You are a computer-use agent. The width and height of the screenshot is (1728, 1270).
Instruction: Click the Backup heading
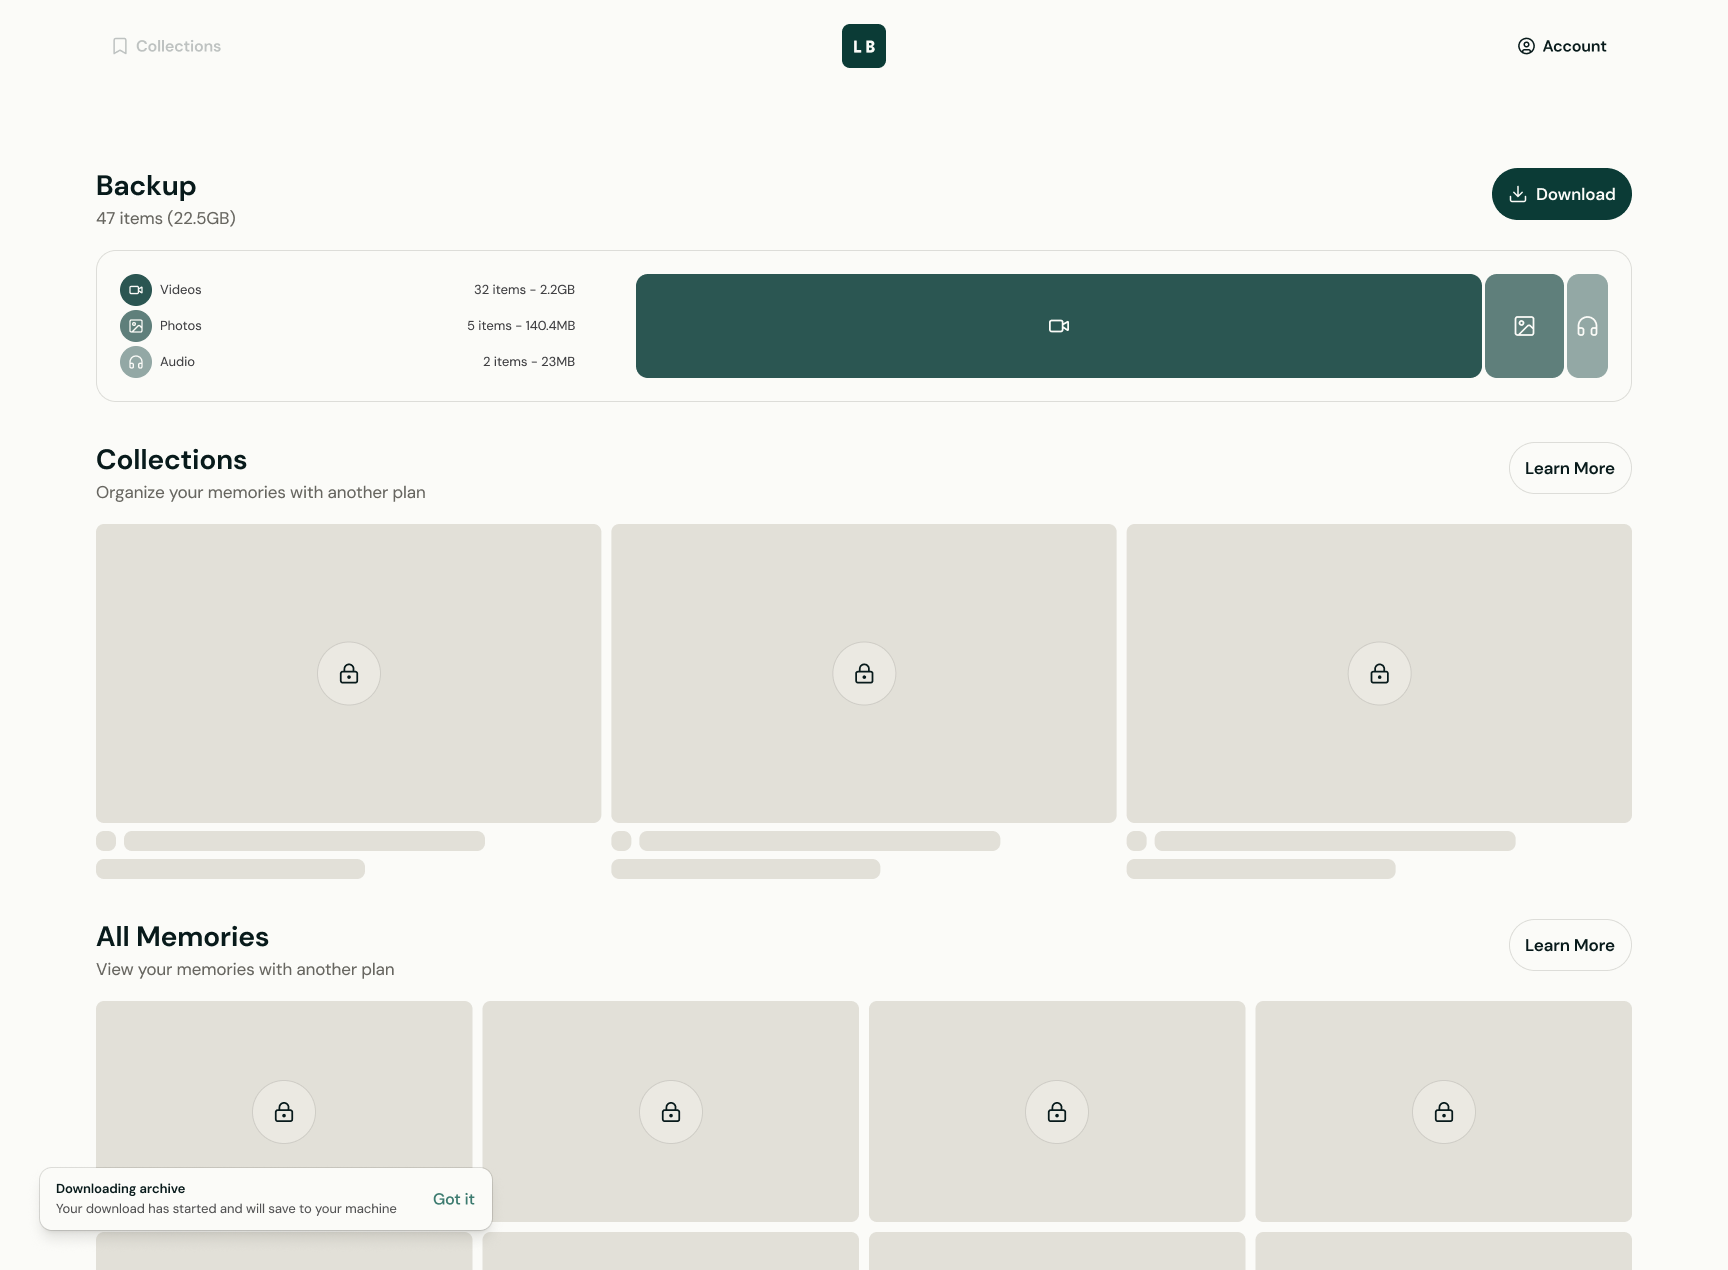click(146, 186)
